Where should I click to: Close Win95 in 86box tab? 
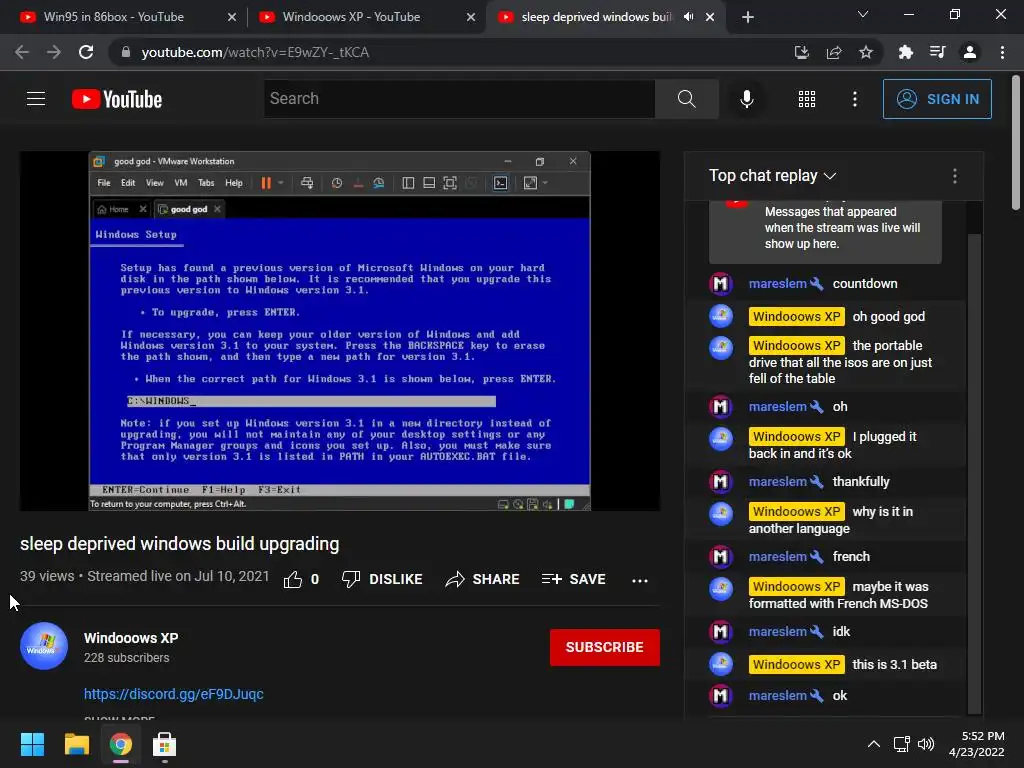232,17
